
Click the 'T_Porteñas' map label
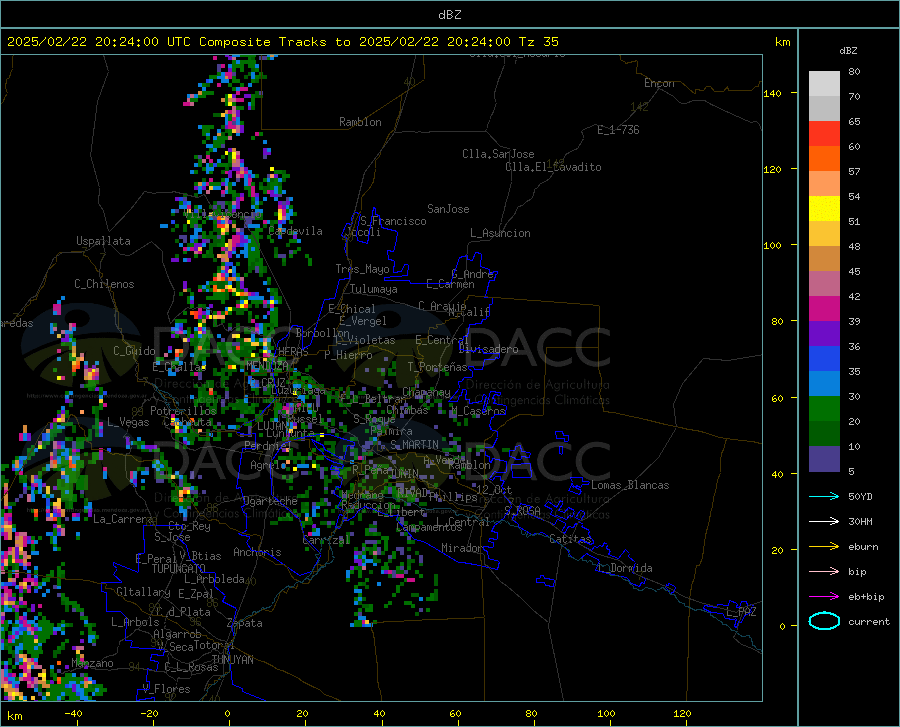tap(437, 367)
